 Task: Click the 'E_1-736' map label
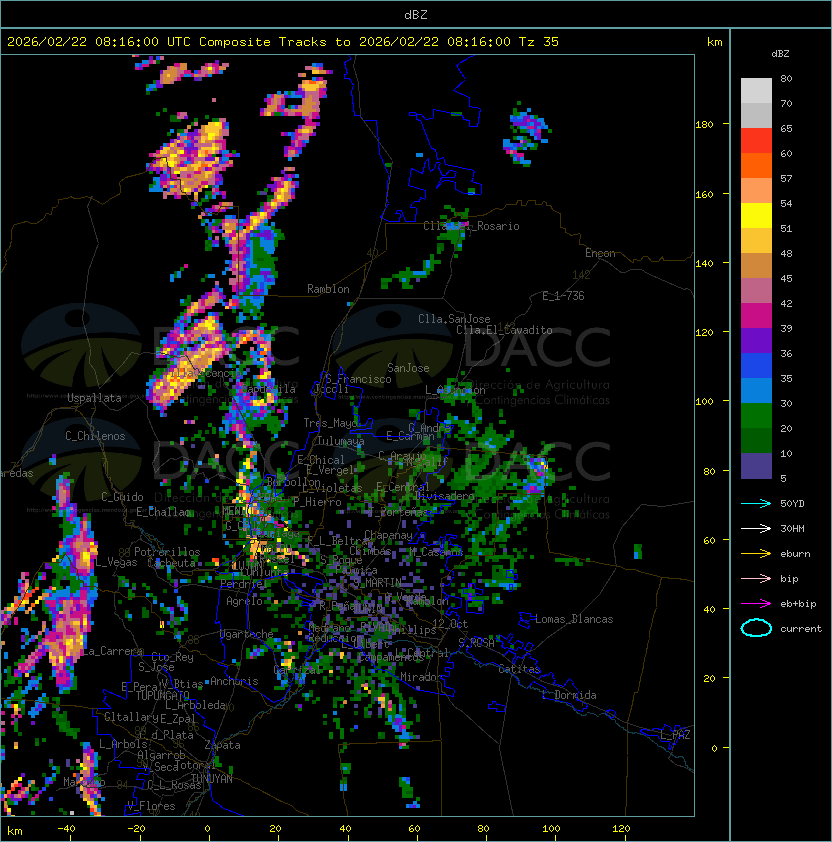[x=563, y=296]
